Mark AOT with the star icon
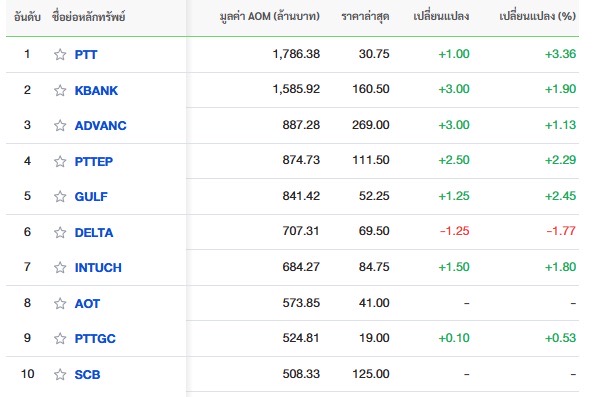Screen dimensions: 596x397 point(60,303)
